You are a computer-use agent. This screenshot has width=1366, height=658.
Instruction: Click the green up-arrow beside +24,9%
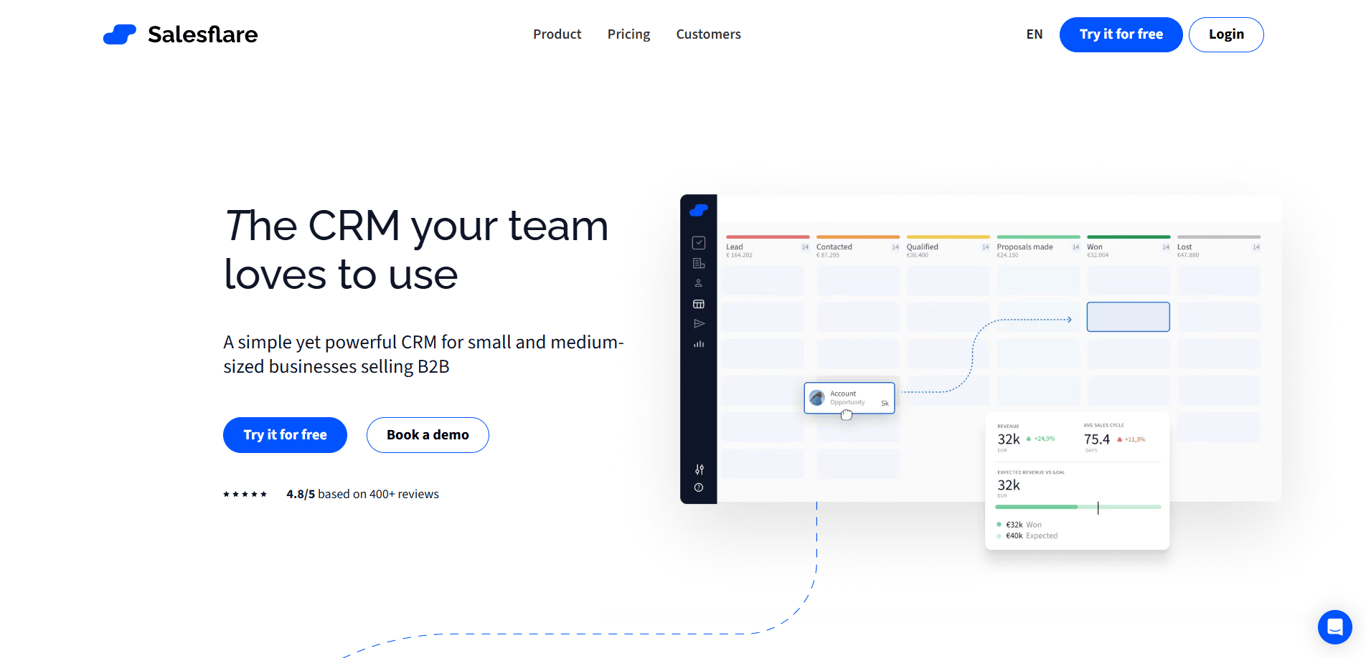pos(1028,438)
